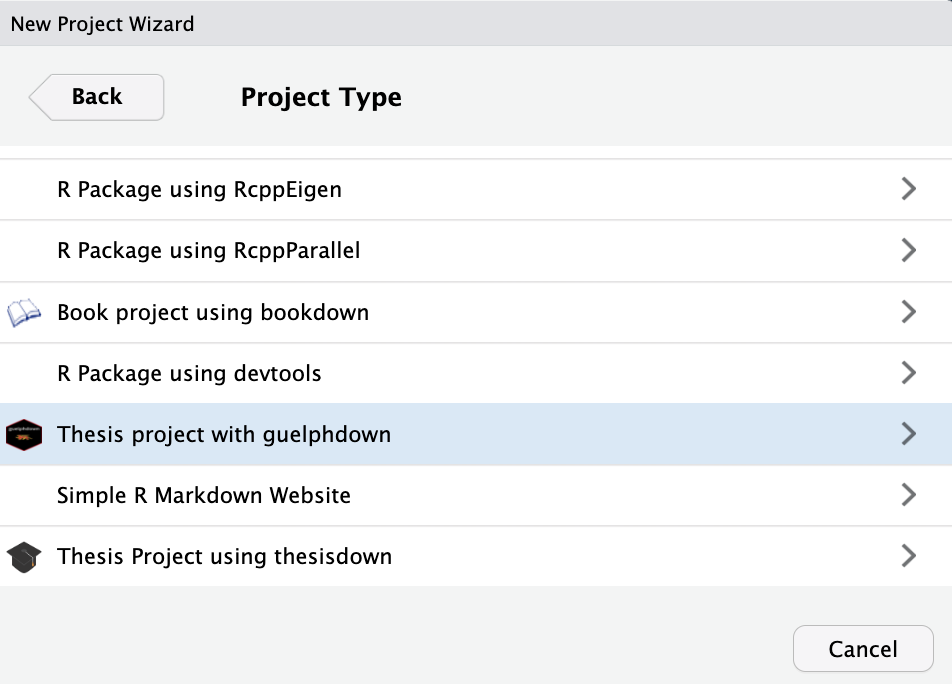
Task: Select 'Thesis Project using thesisdown'
Action: tap(476, 557)
